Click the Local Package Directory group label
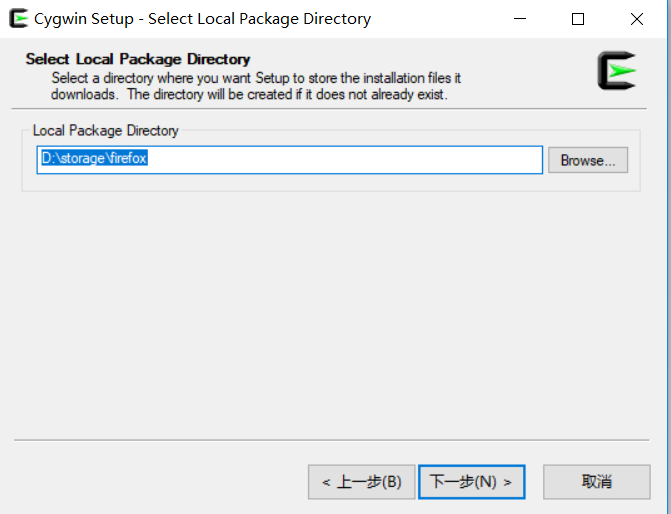Screen dimensions: 671x514 click(106, 131)
